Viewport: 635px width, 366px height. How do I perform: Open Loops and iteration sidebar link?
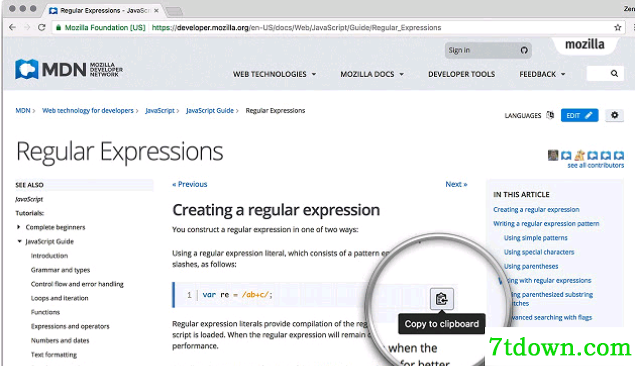(x=59, y=298)
